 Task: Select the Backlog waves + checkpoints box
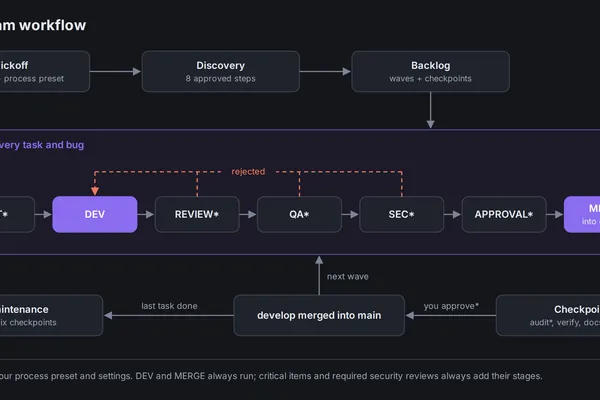(430, 71)
